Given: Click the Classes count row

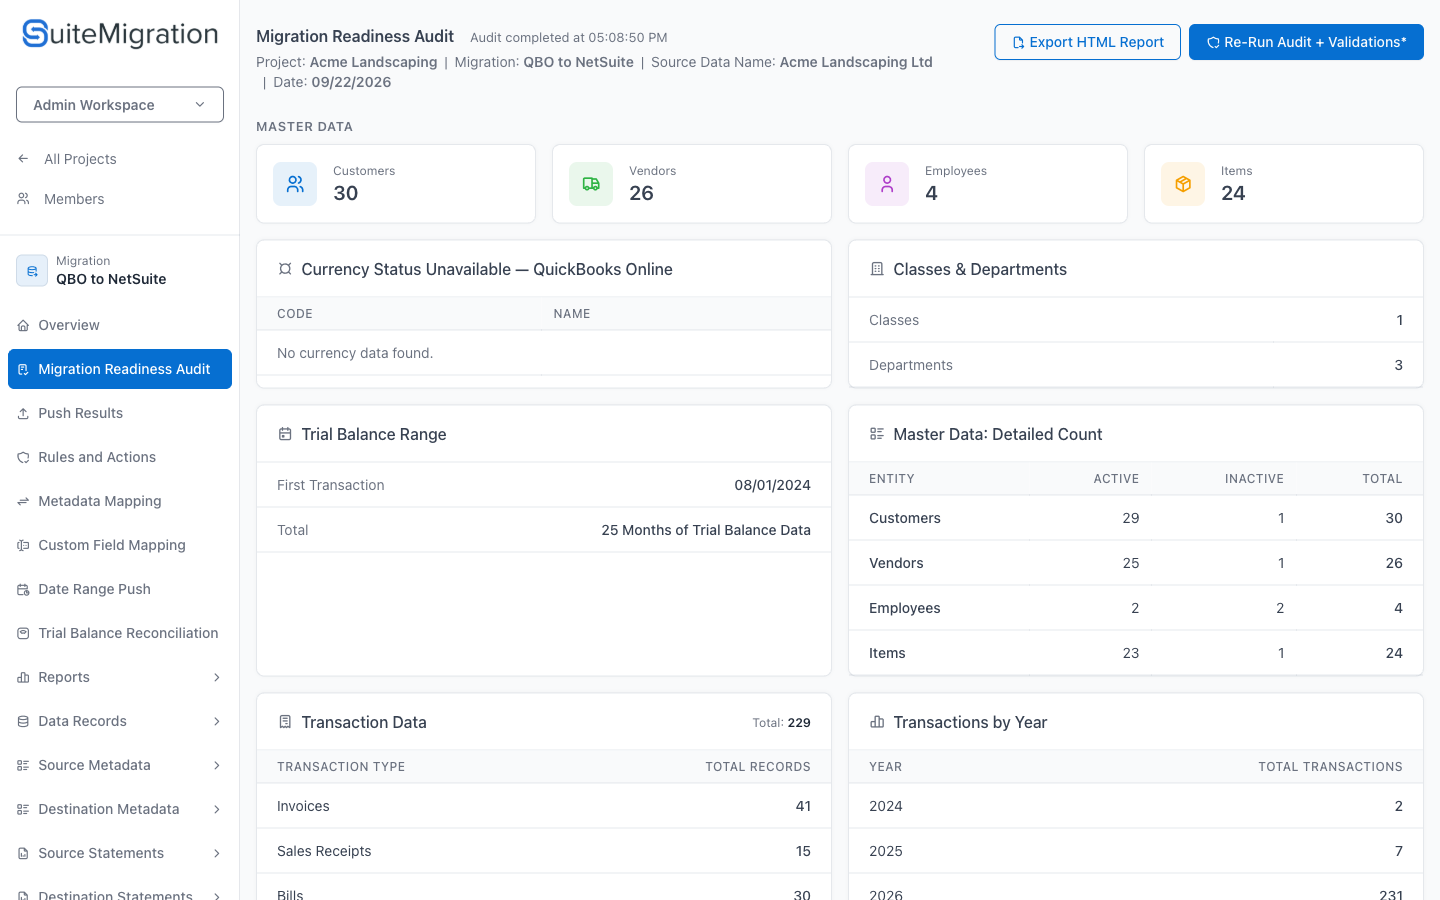Looking at the screenshot, I should (x=1136, y=320).
